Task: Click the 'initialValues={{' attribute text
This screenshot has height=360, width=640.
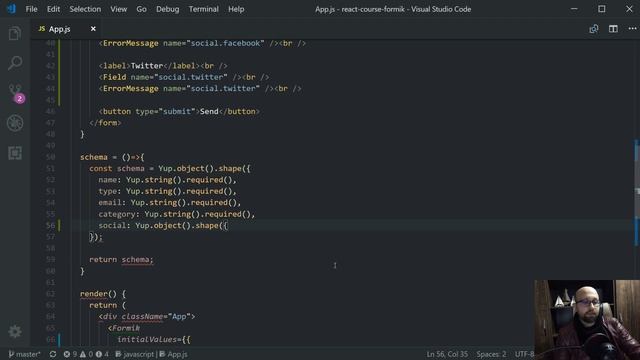Action: click(x=153, y=339)
